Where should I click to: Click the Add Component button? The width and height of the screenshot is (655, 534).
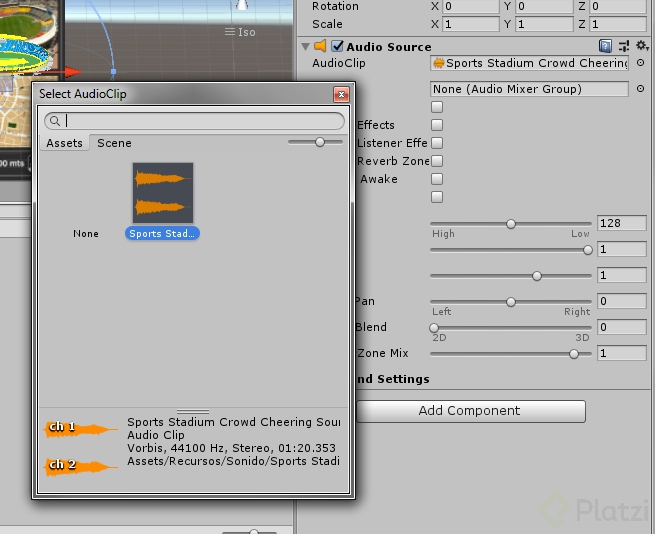tap(470, 411)
